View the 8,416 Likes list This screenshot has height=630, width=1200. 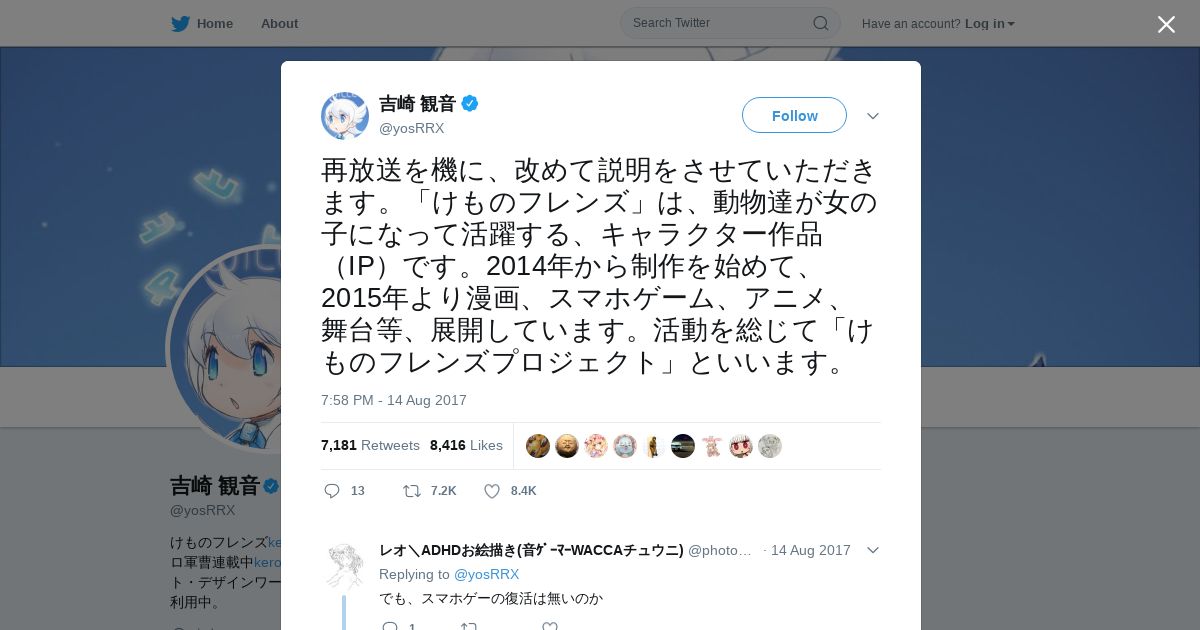(x=466, y=445)
